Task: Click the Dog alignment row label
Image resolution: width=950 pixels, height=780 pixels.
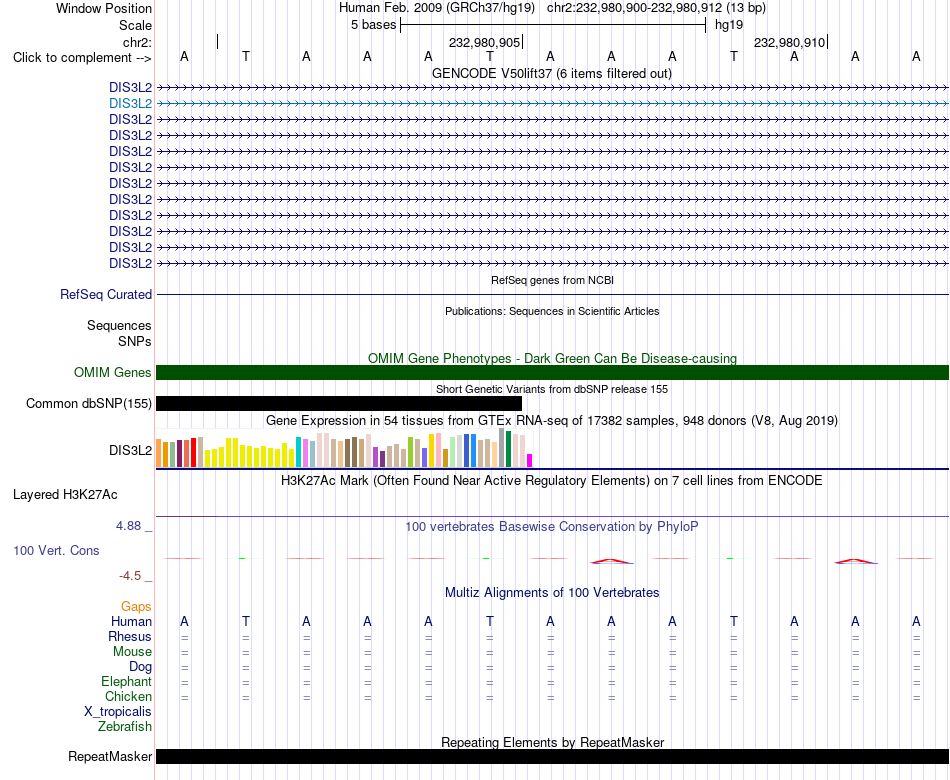Action: 140,667
